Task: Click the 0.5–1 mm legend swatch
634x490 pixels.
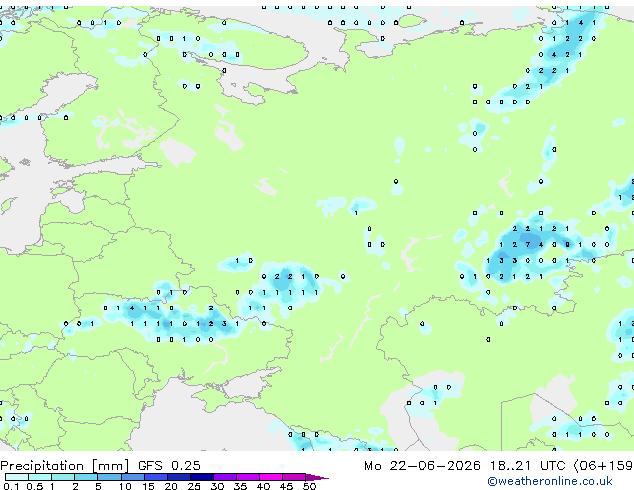Action: click(40, 477)
